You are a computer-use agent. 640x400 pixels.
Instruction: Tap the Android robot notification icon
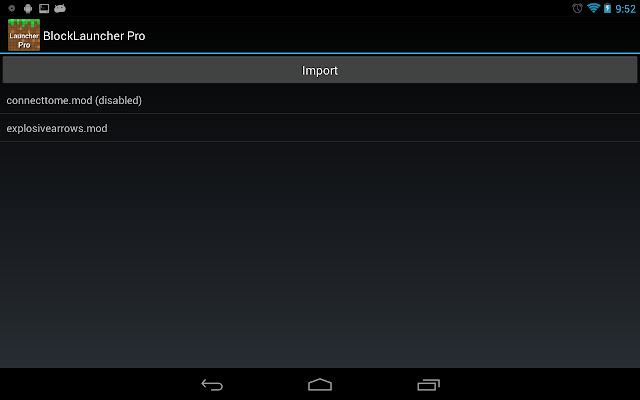tap(28, 8)
